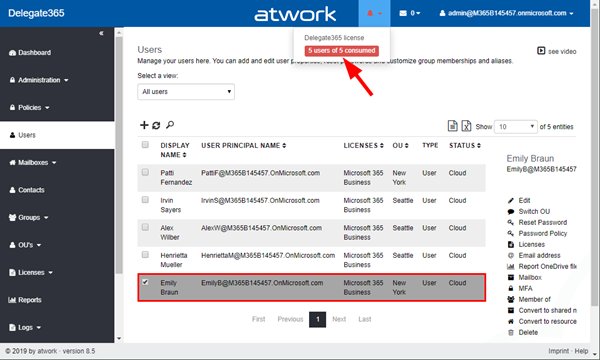Open the search magnifier icon
Image resolution: width=600 pixels, height=360 pixels.
click(x=170, y=125)
